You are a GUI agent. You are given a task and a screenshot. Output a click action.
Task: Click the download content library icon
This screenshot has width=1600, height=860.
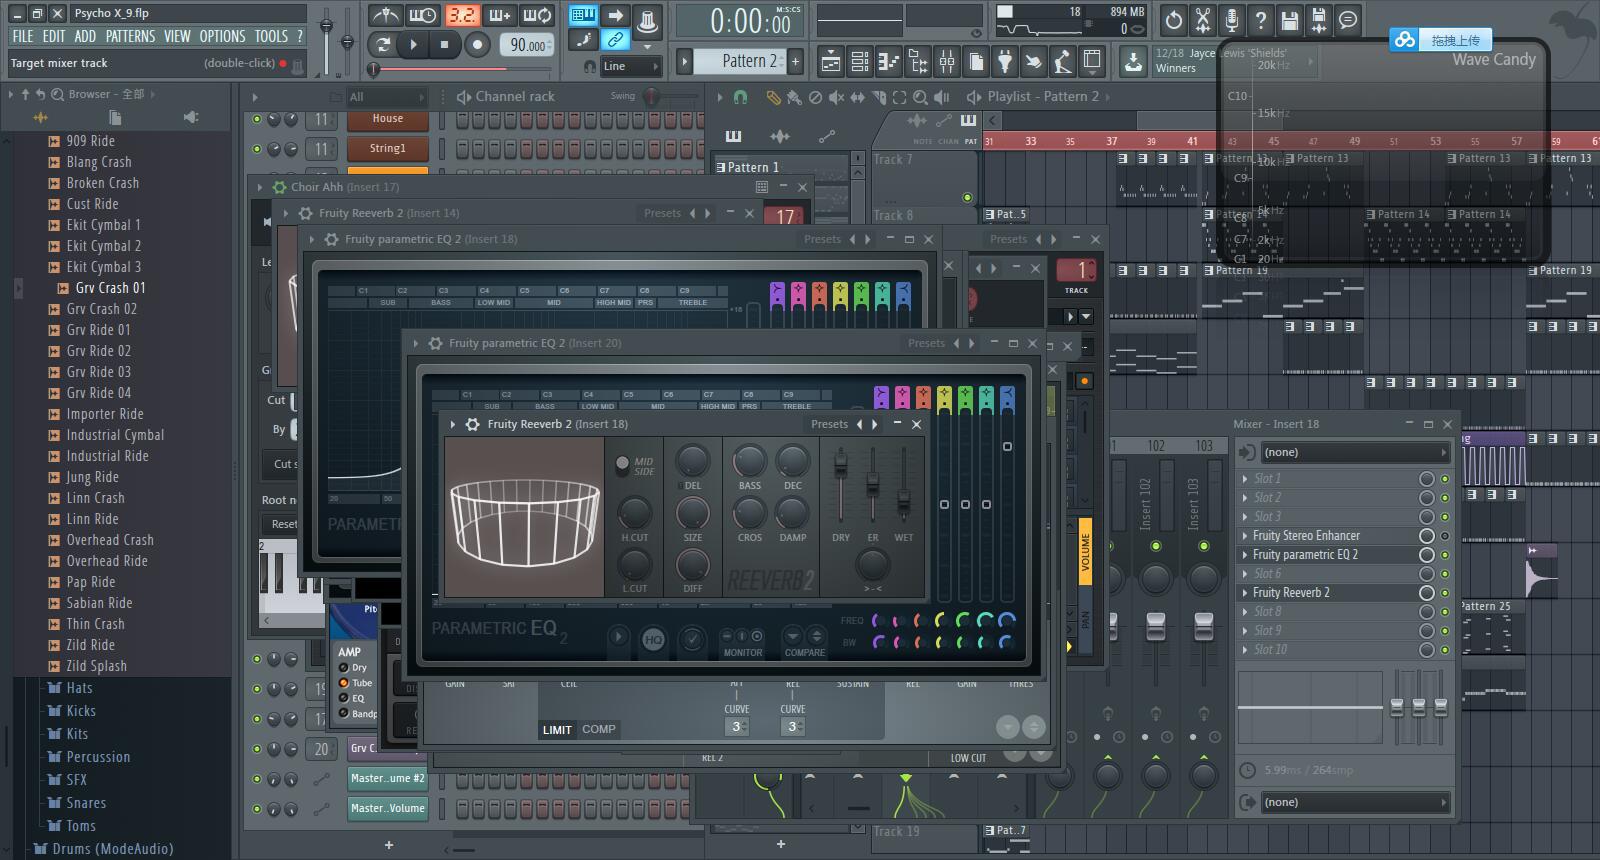[x=1132, y=62]
